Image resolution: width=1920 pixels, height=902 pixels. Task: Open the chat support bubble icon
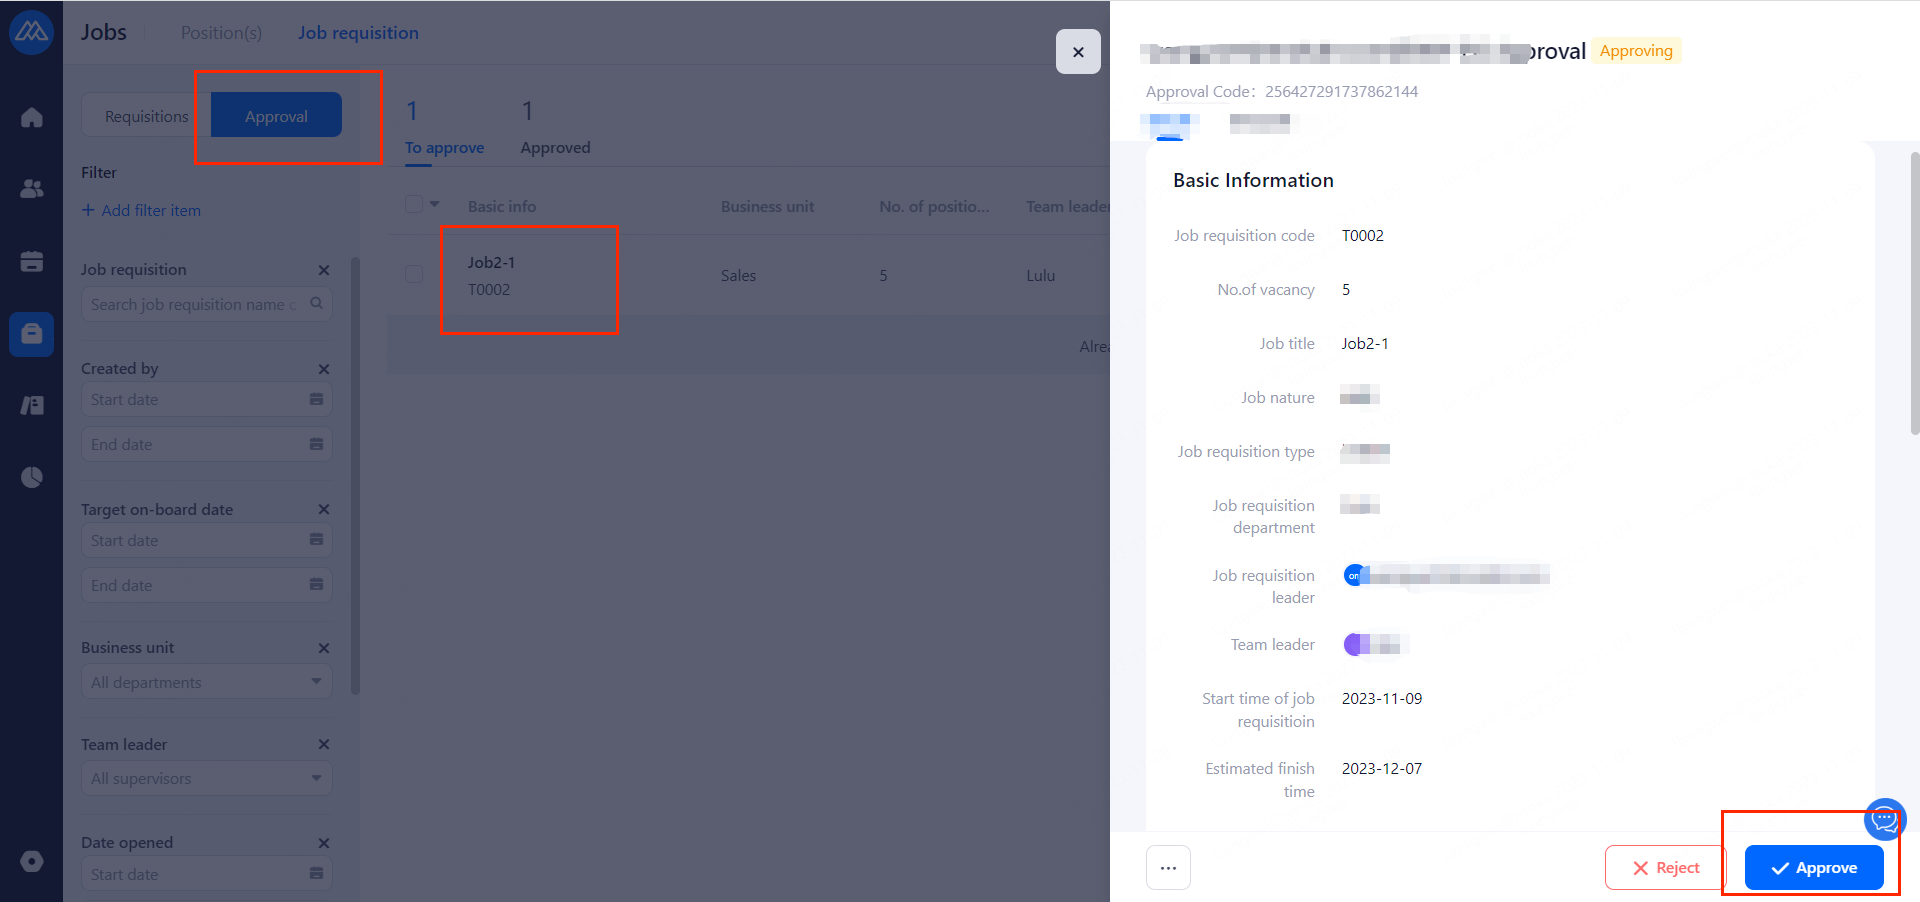(1885, 819)
